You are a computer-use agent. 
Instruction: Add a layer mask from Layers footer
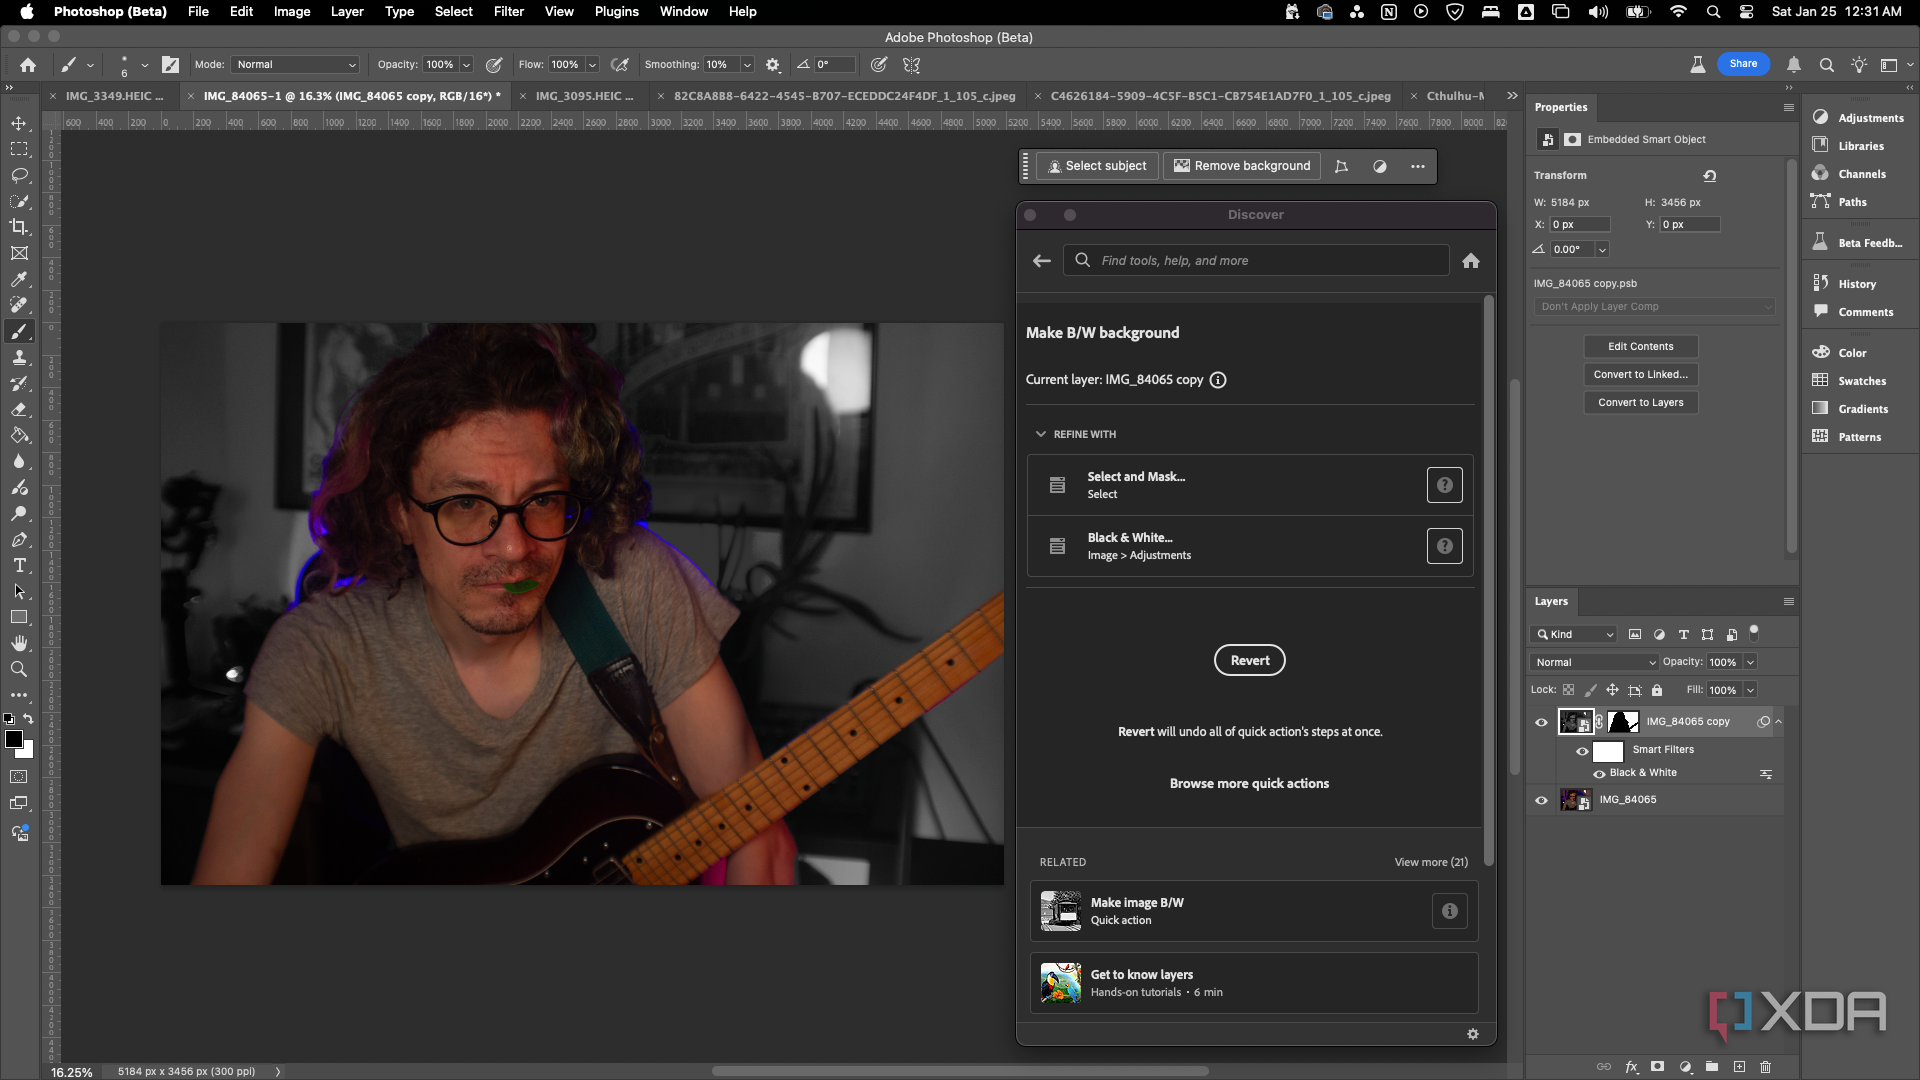pyautogui.click(x=1657, y=1067)
